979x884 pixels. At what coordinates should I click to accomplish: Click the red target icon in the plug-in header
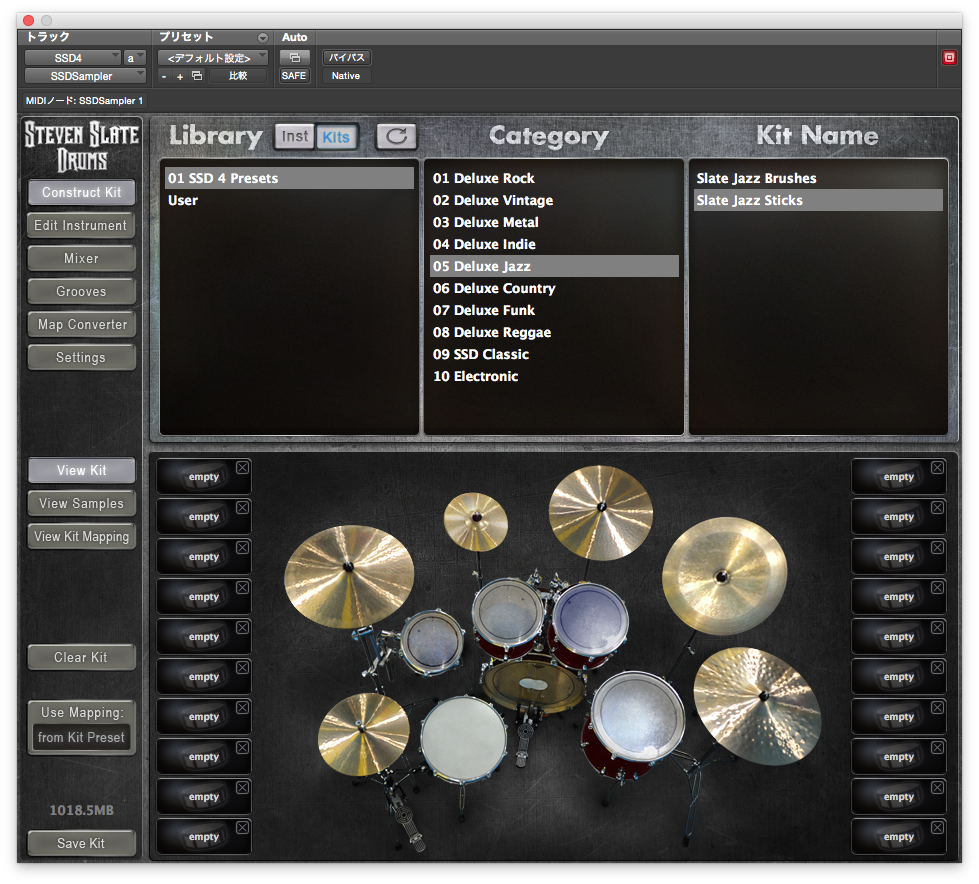tap(949, 58)
